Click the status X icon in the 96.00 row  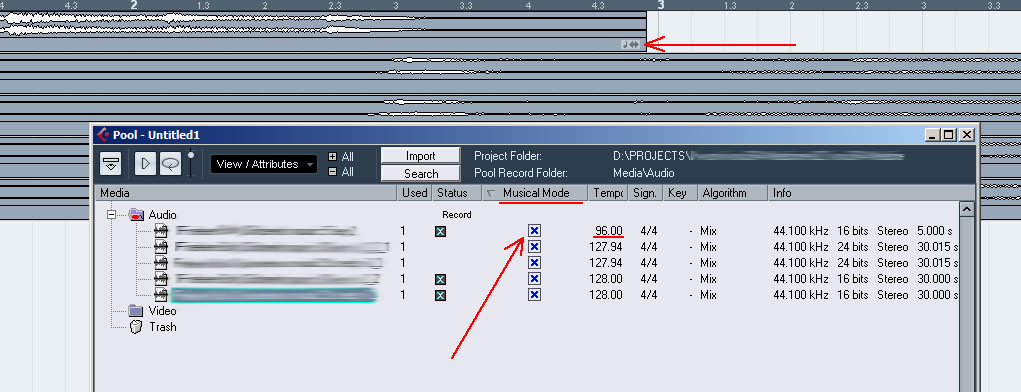pyautogui.click(x=440, y=231)
